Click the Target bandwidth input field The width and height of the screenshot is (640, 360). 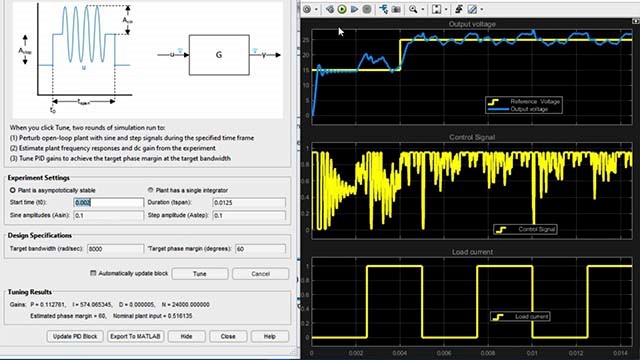click(116, 249)
